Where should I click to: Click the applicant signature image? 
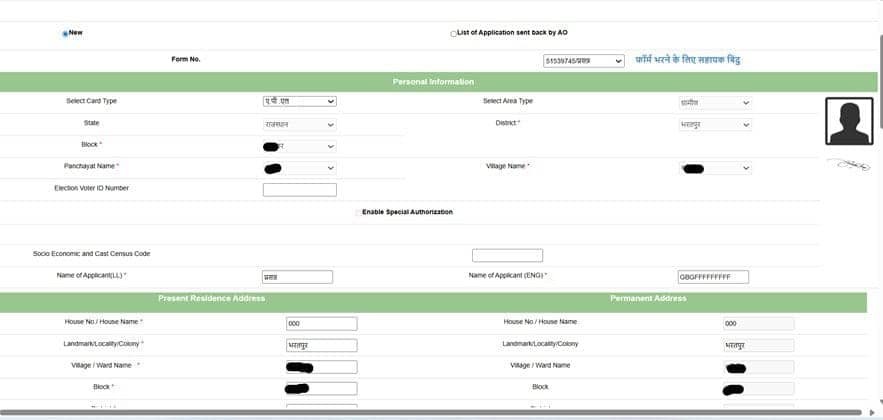click(x=849, y=164)
